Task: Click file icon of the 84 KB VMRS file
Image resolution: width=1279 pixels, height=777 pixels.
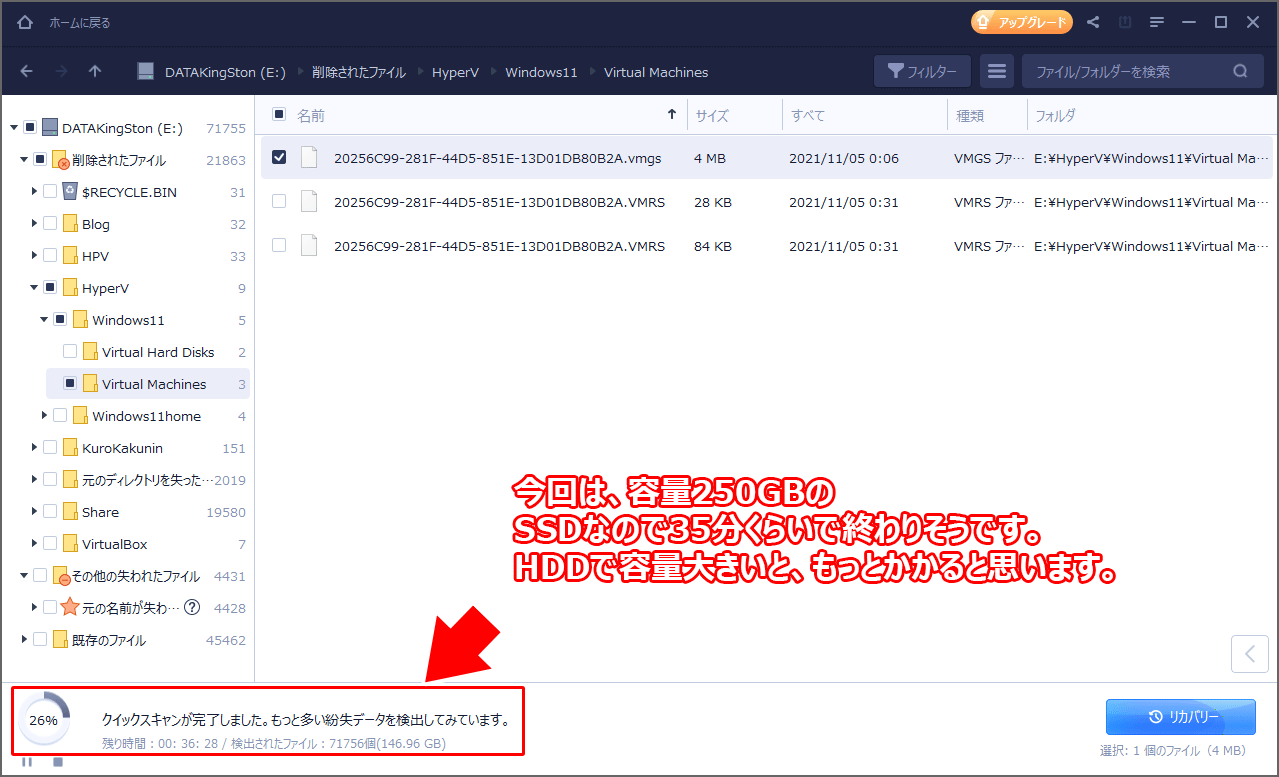Action: tap(309, 246)
